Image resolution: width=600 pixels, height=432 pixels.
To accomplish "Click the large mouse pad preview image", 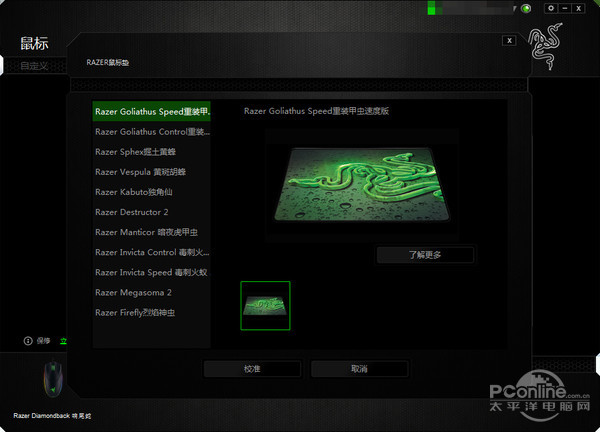I will [366, 183].
